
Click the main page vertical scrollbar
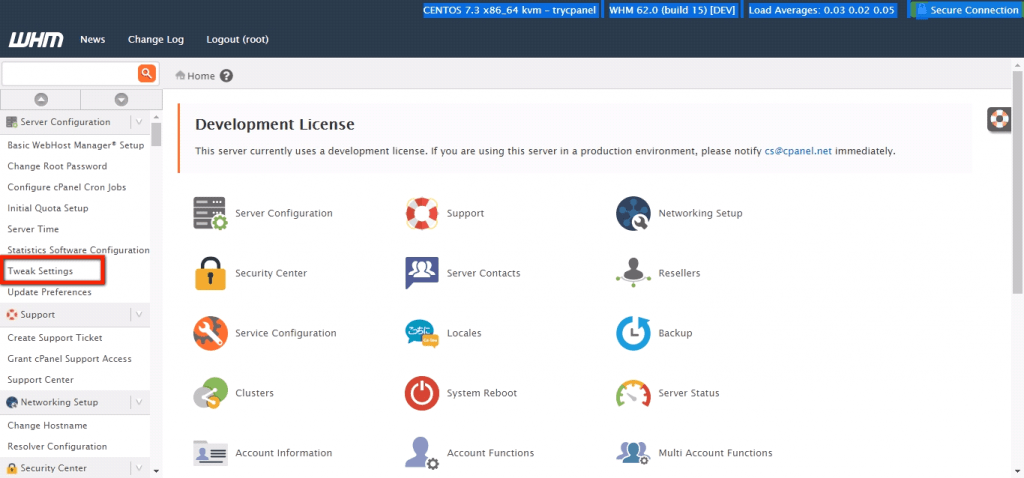coord(1017,183)
